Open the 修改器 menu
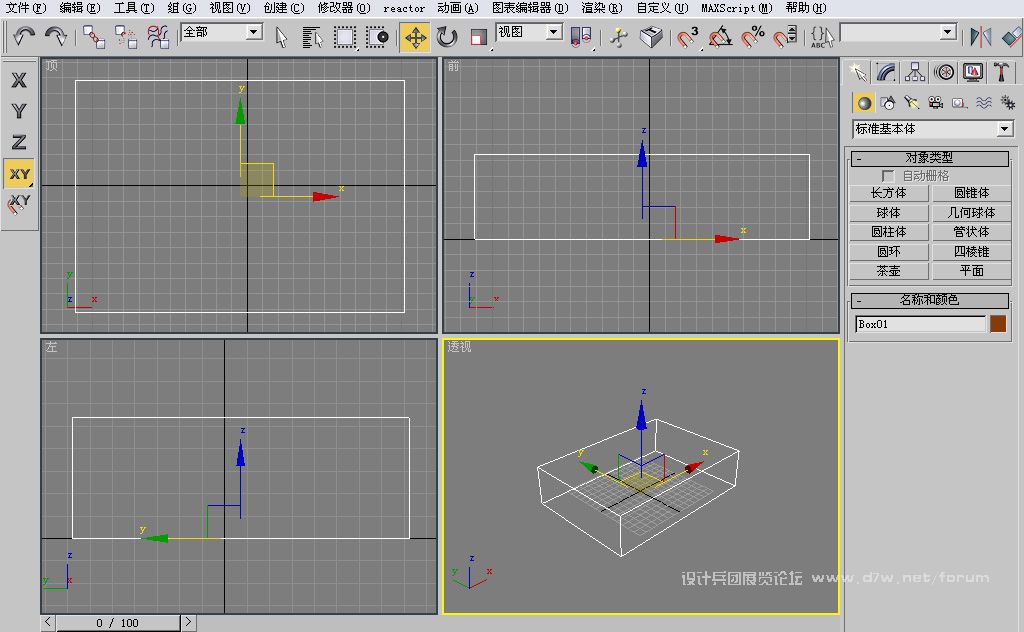 (344, 8)
